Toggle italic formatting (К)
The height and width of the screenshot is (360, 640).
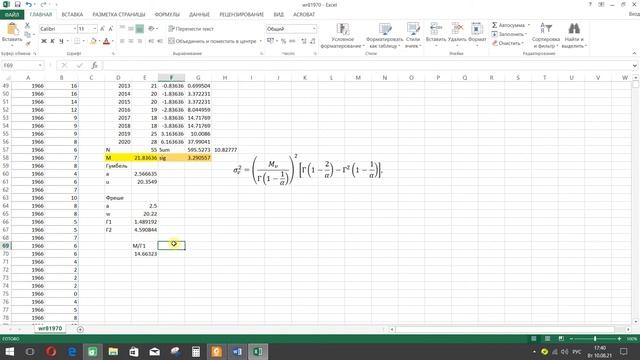(52, 41)
